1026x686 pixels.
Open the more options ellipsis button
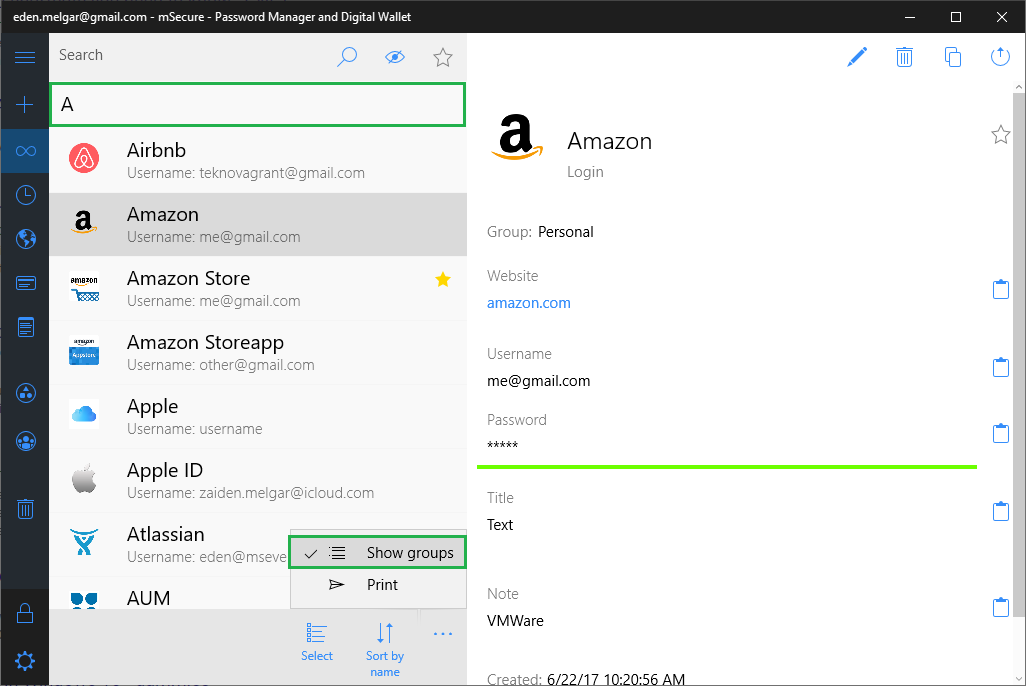[443, 634]
